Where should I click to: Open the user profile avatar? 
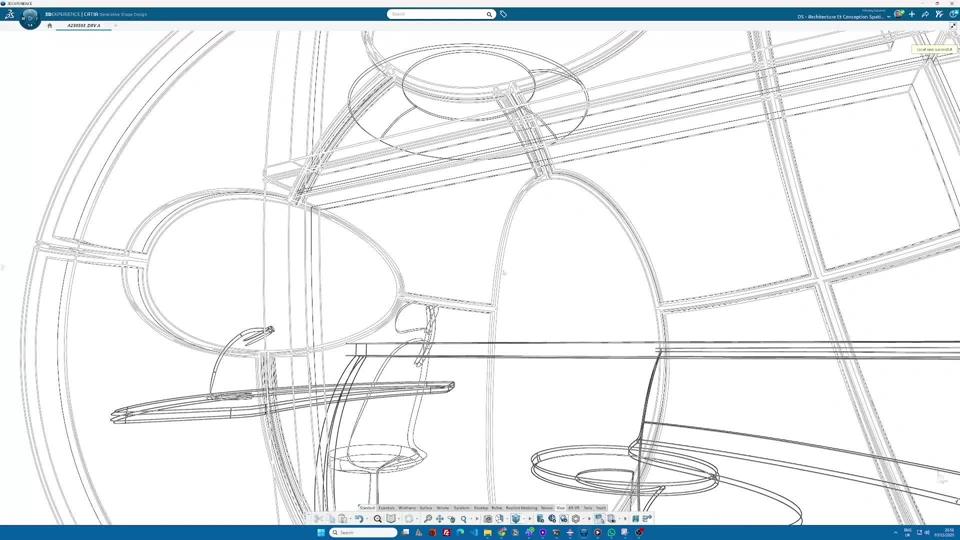point(898,14)
